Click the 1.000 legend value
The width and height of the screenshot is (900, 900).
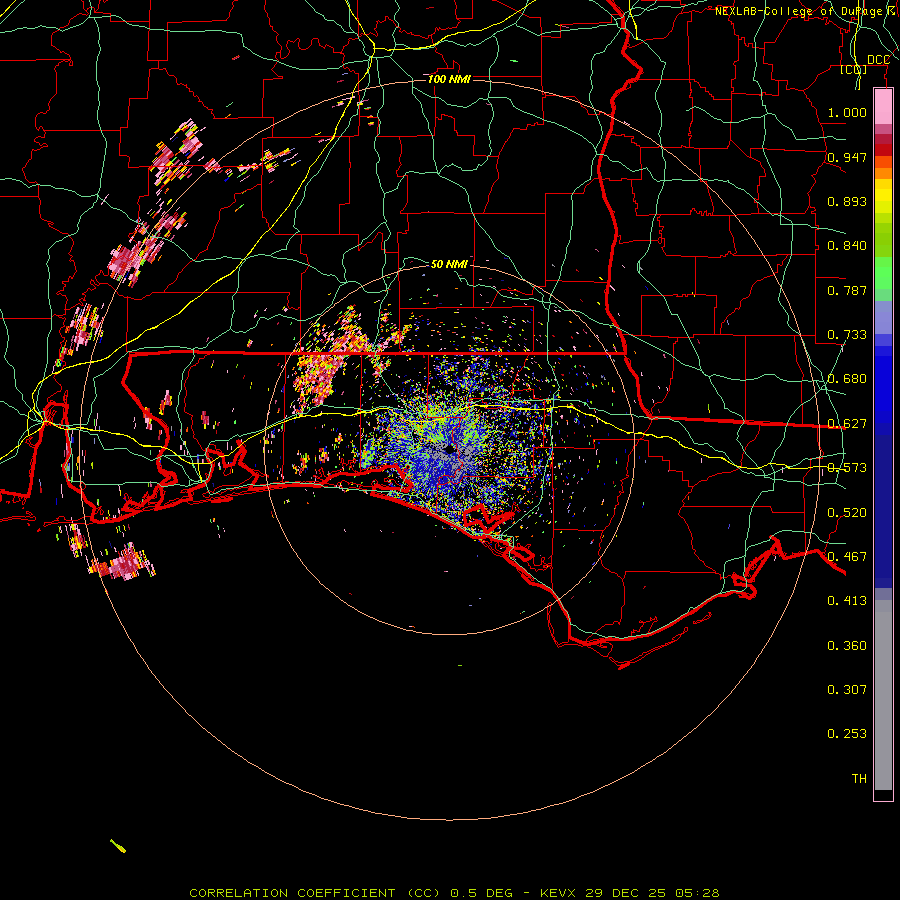point(847,112)
